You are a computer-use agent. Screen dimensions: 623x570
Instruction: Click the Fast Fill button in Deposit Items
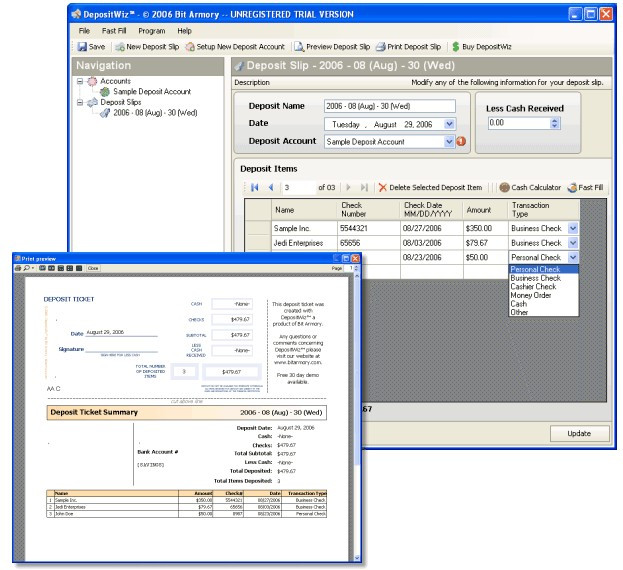[585, 187]
